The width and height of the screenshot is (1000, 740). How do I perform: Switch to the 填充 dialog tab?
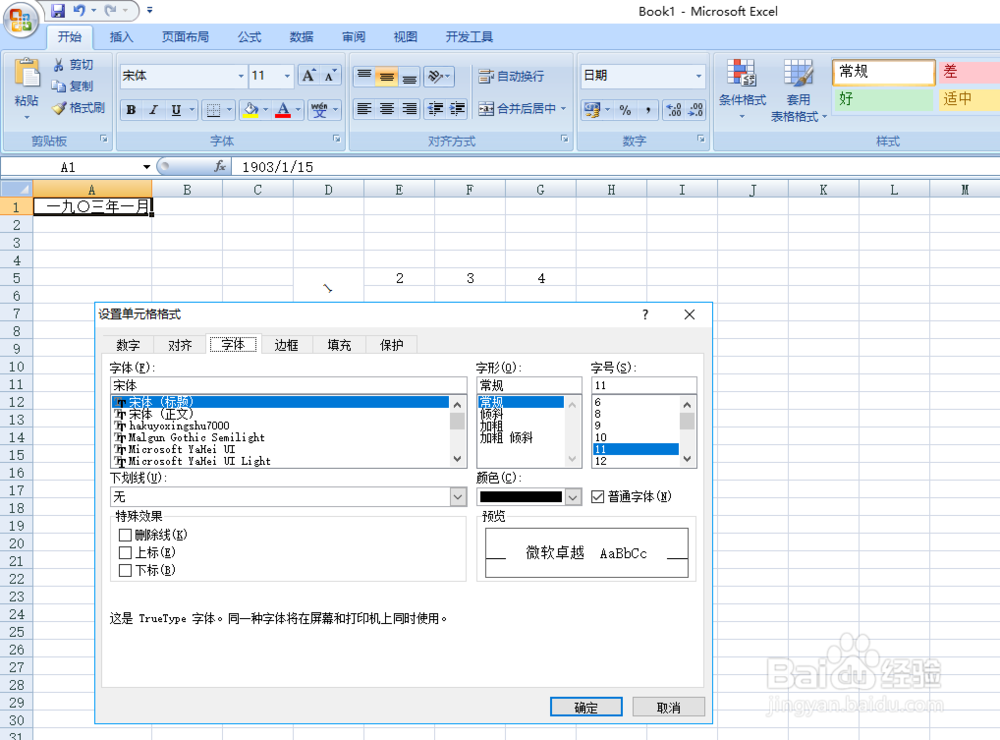339,345
